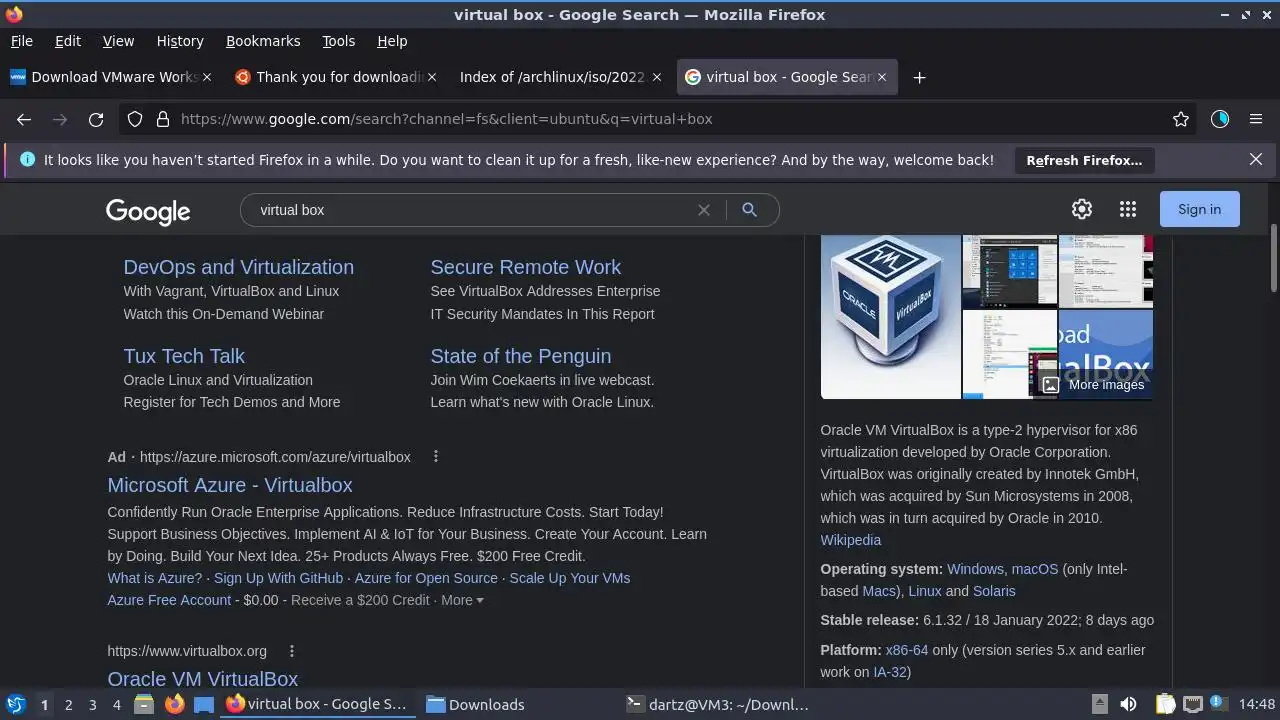This screenshot has width=1280, height=720.
Task: Switch to workspace 4
Action: pos(116,705)
